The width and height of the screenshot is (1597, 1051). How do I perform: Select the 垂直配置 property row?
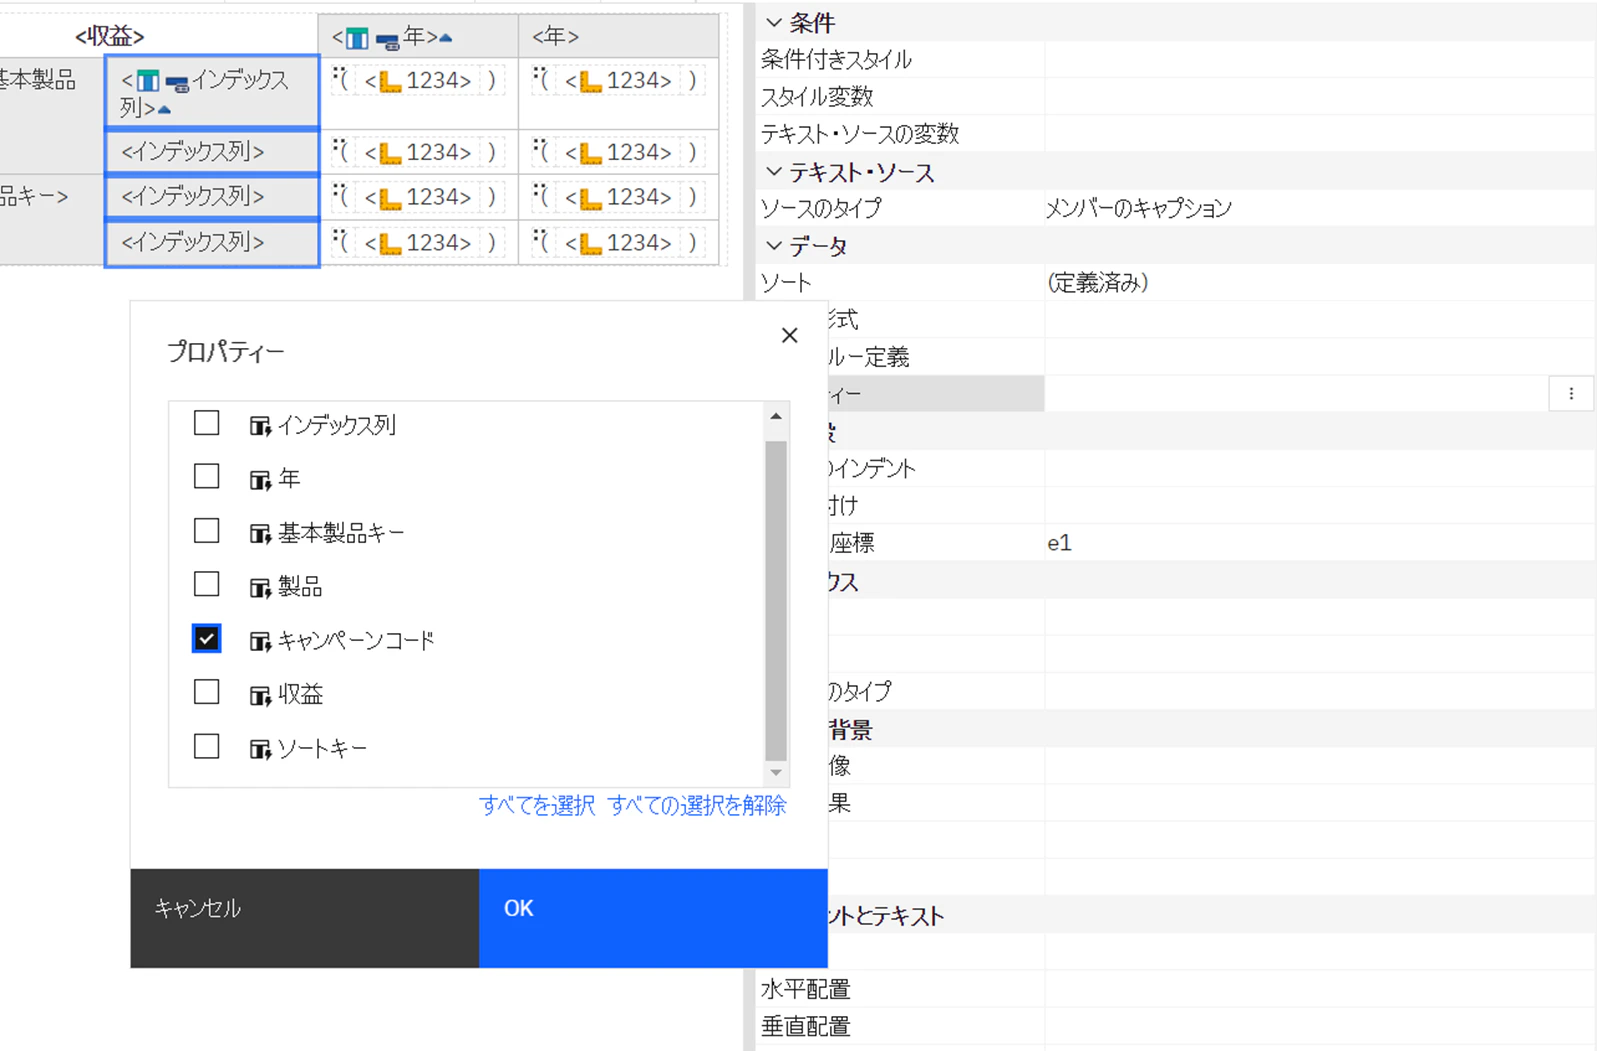1177,1026
